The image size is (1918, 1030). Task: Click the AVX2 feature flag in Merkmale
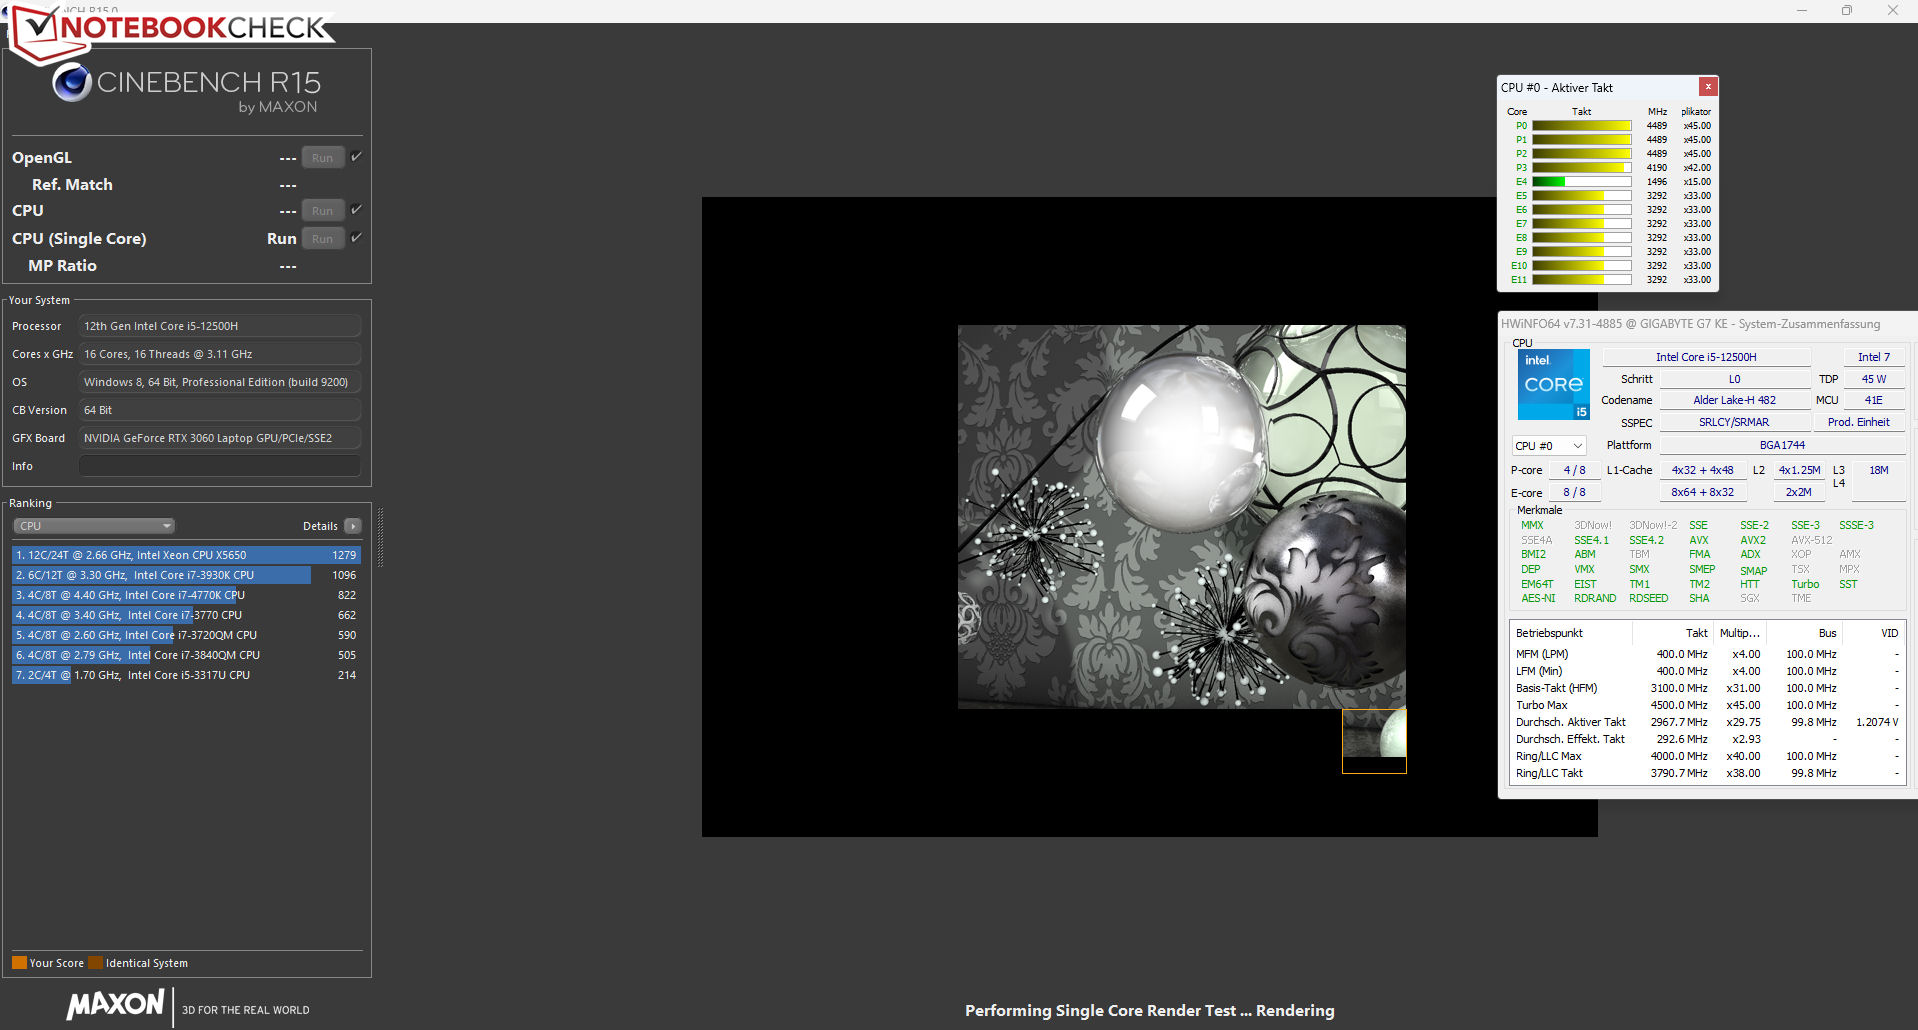tap(1753, 540)
